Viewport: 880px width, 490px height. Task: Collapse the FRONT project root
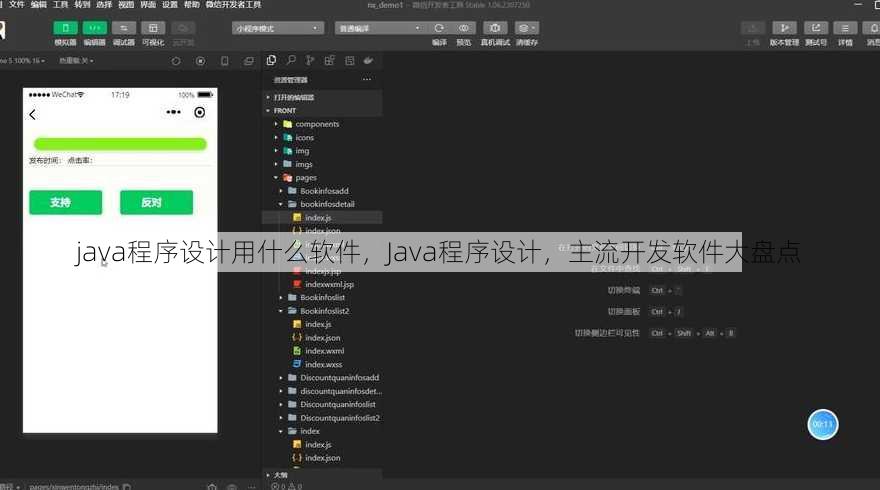point(322,111)
